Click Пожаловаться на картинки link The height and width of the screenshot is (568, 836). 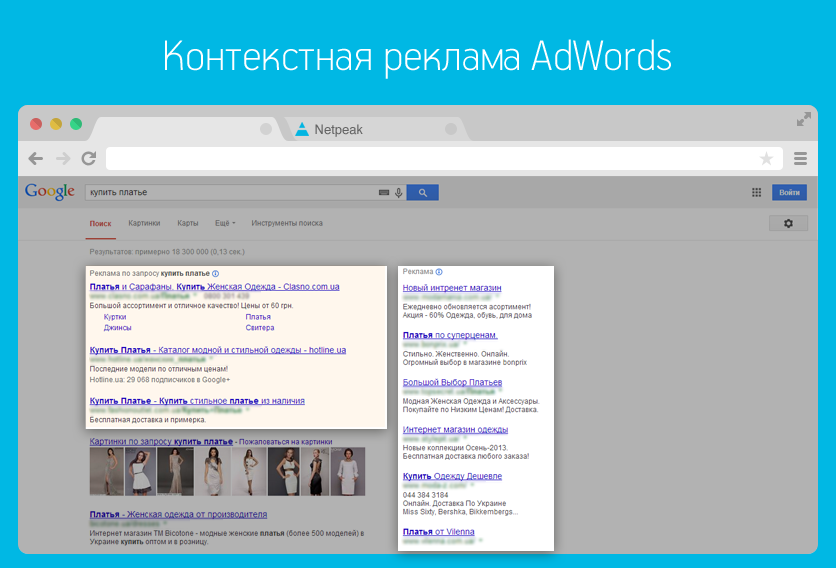[x=286, y=442]
